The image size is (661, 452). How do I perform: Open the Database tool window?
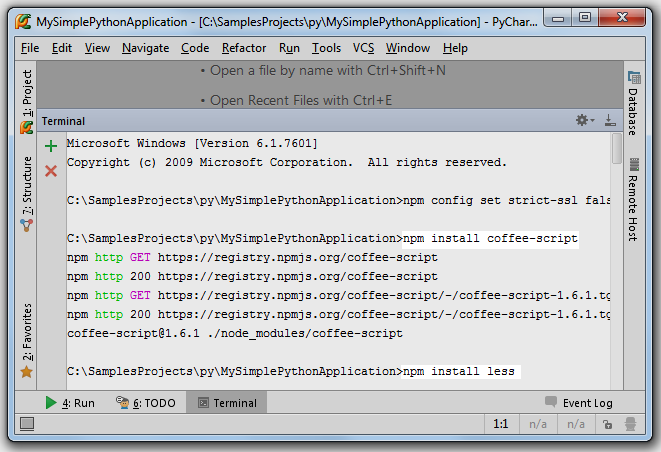point(633,112)
